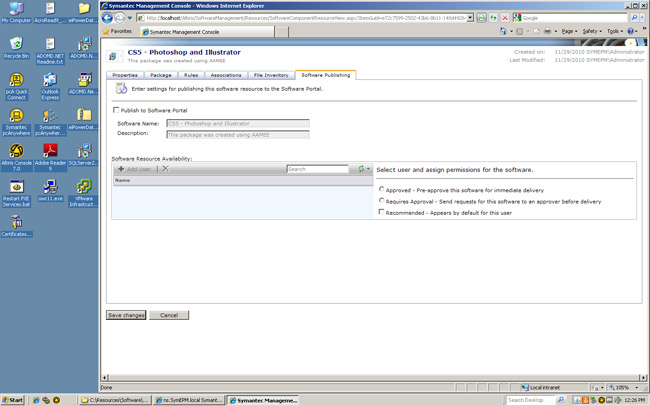Screen dimensions: 650x406
Task: Enable Publish to Software Portal checkbox
Action: (116, 110)
